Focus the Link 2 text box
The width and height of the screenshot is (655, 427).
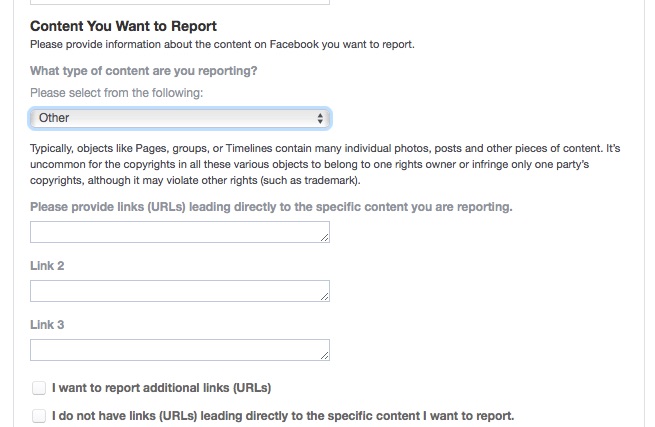click(176, 291)
